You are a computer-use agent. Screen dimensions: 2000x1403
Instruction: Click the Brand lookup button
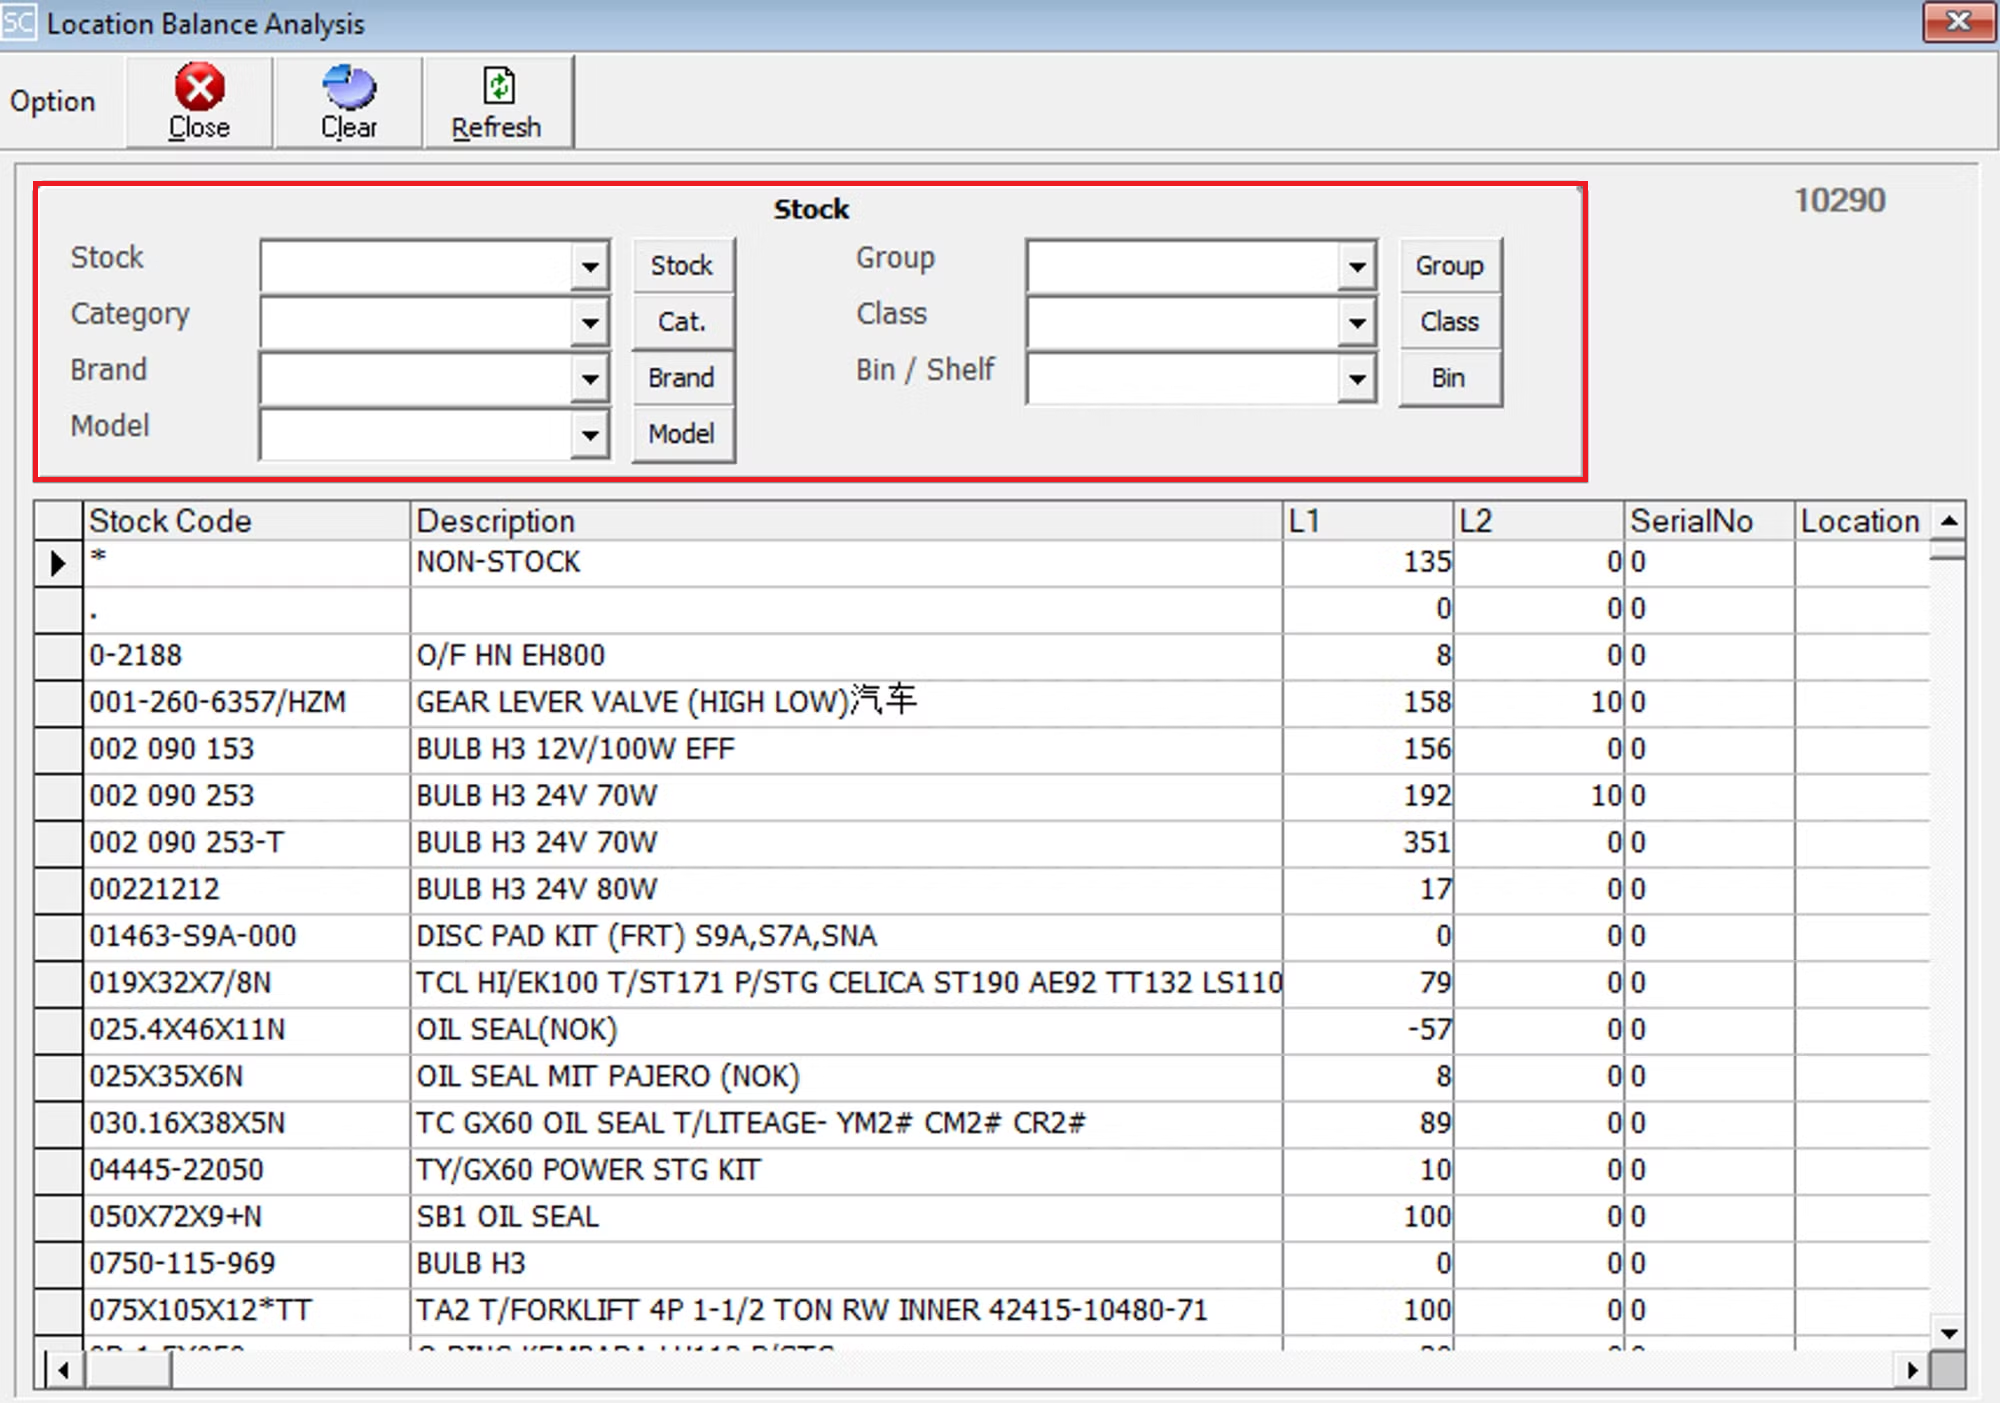[x=682, y=377]
